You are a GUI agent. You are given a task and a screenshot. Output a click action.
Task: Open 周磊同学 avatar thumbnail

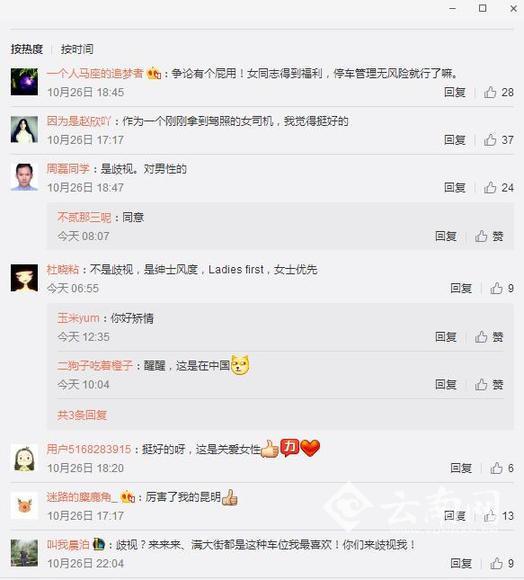[24, 177]
